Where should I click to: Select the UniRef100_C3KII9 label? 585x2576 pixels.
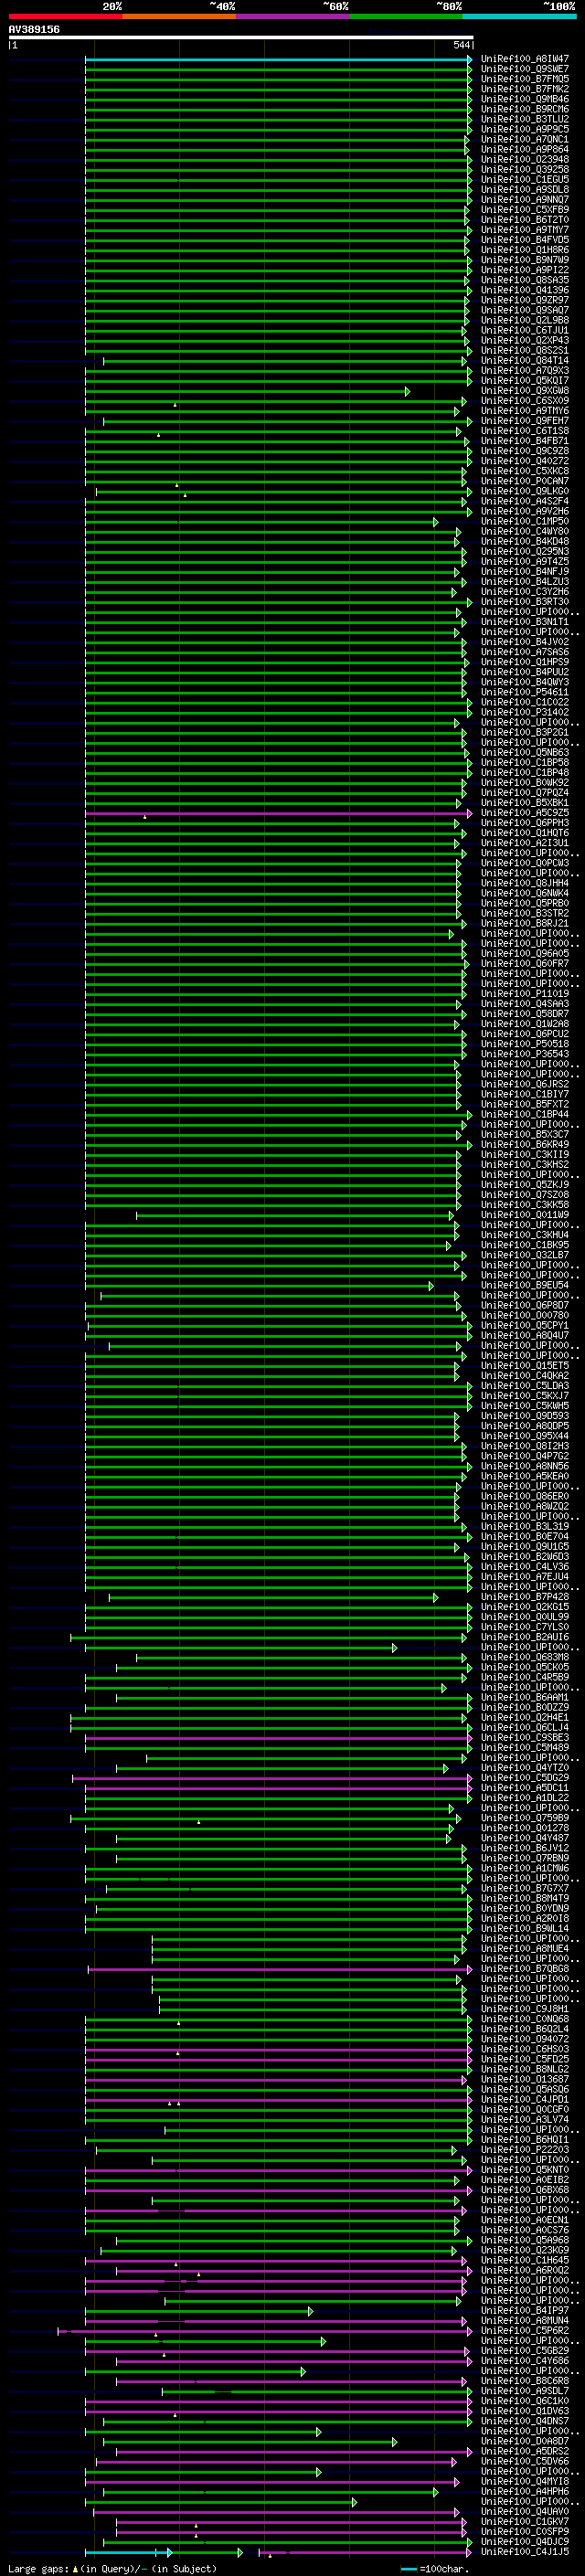[525, 1154]
